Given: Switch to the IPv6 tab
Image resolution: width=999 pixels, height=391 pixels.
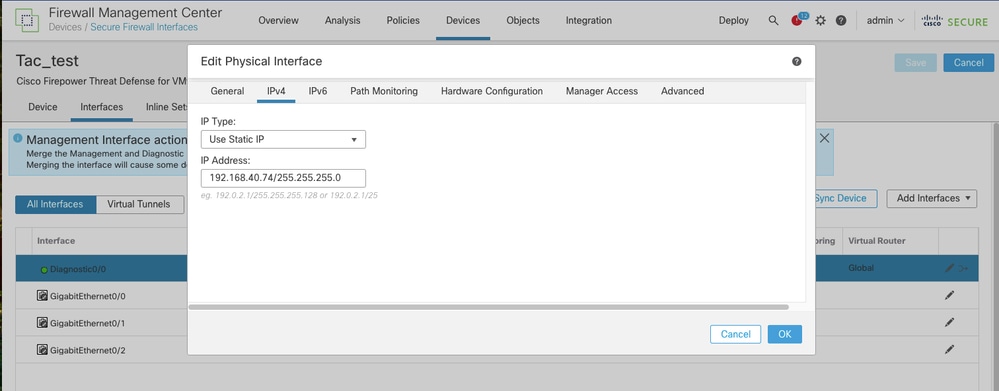Looking at the screenshot, I should pos(318,91).
